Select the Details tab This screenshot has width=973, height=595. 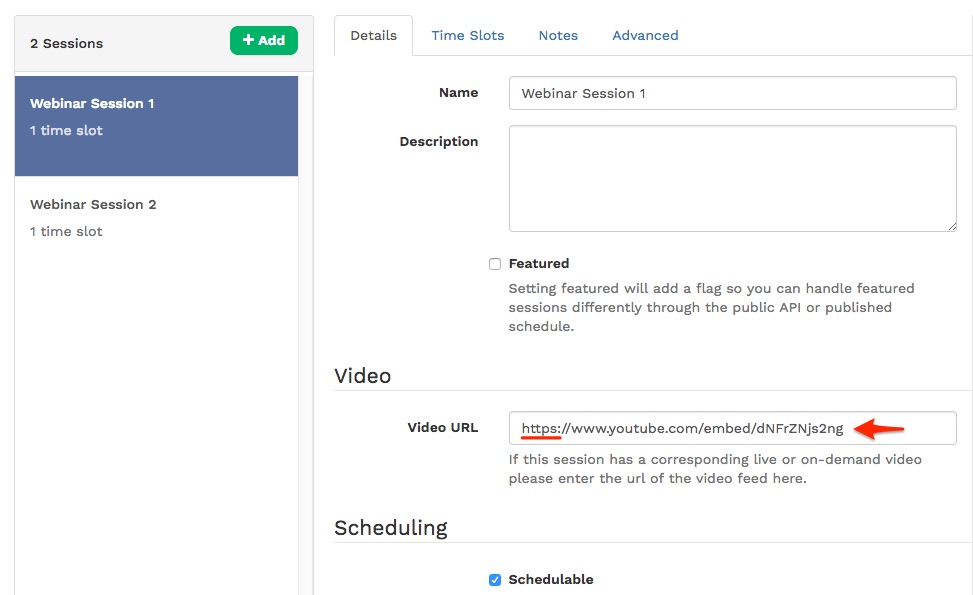tap(373, 35)
